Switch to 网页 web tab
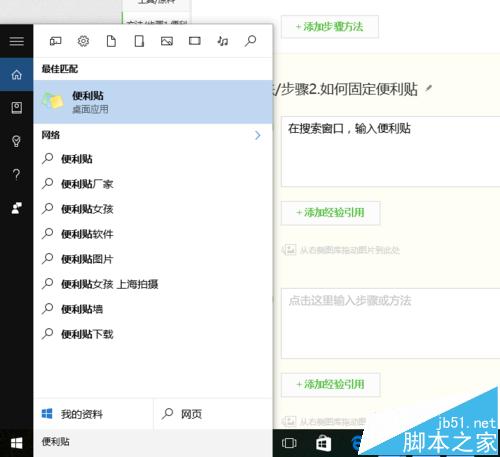This screenshot has height=457, width=500. coord(213,414)
